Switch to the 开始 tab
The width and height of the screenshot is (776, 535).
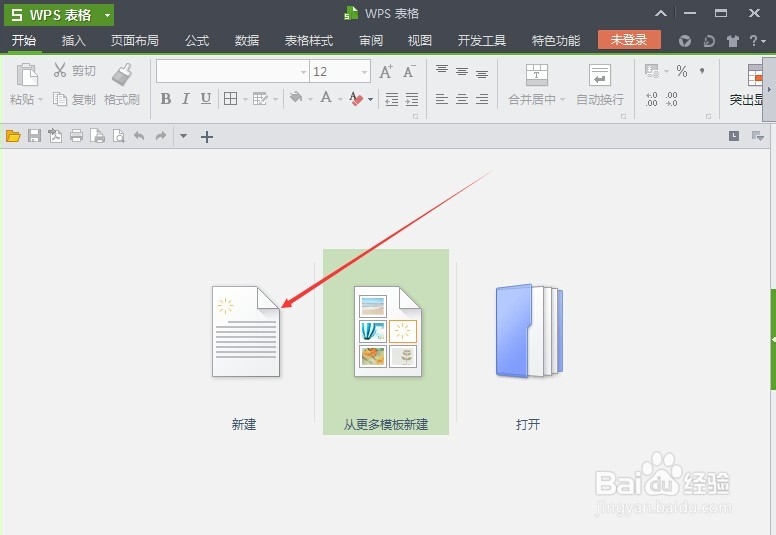point(24,41)
